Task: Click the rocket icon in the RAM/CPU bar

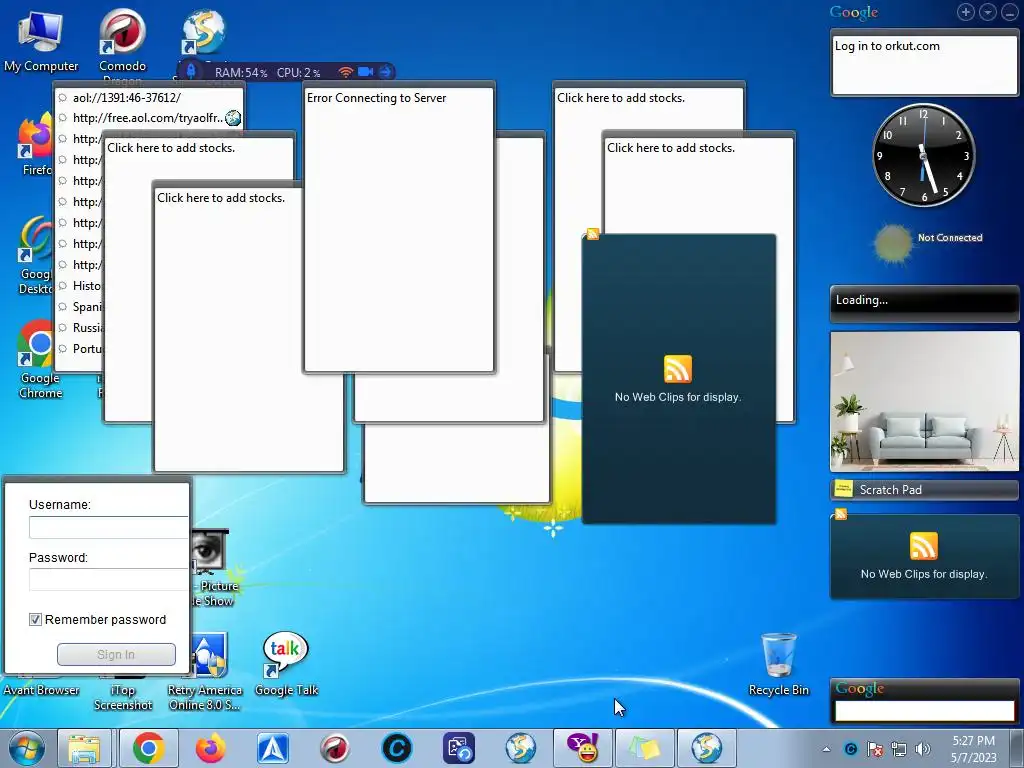Action: pyautogui.click(x=191, y=71)
